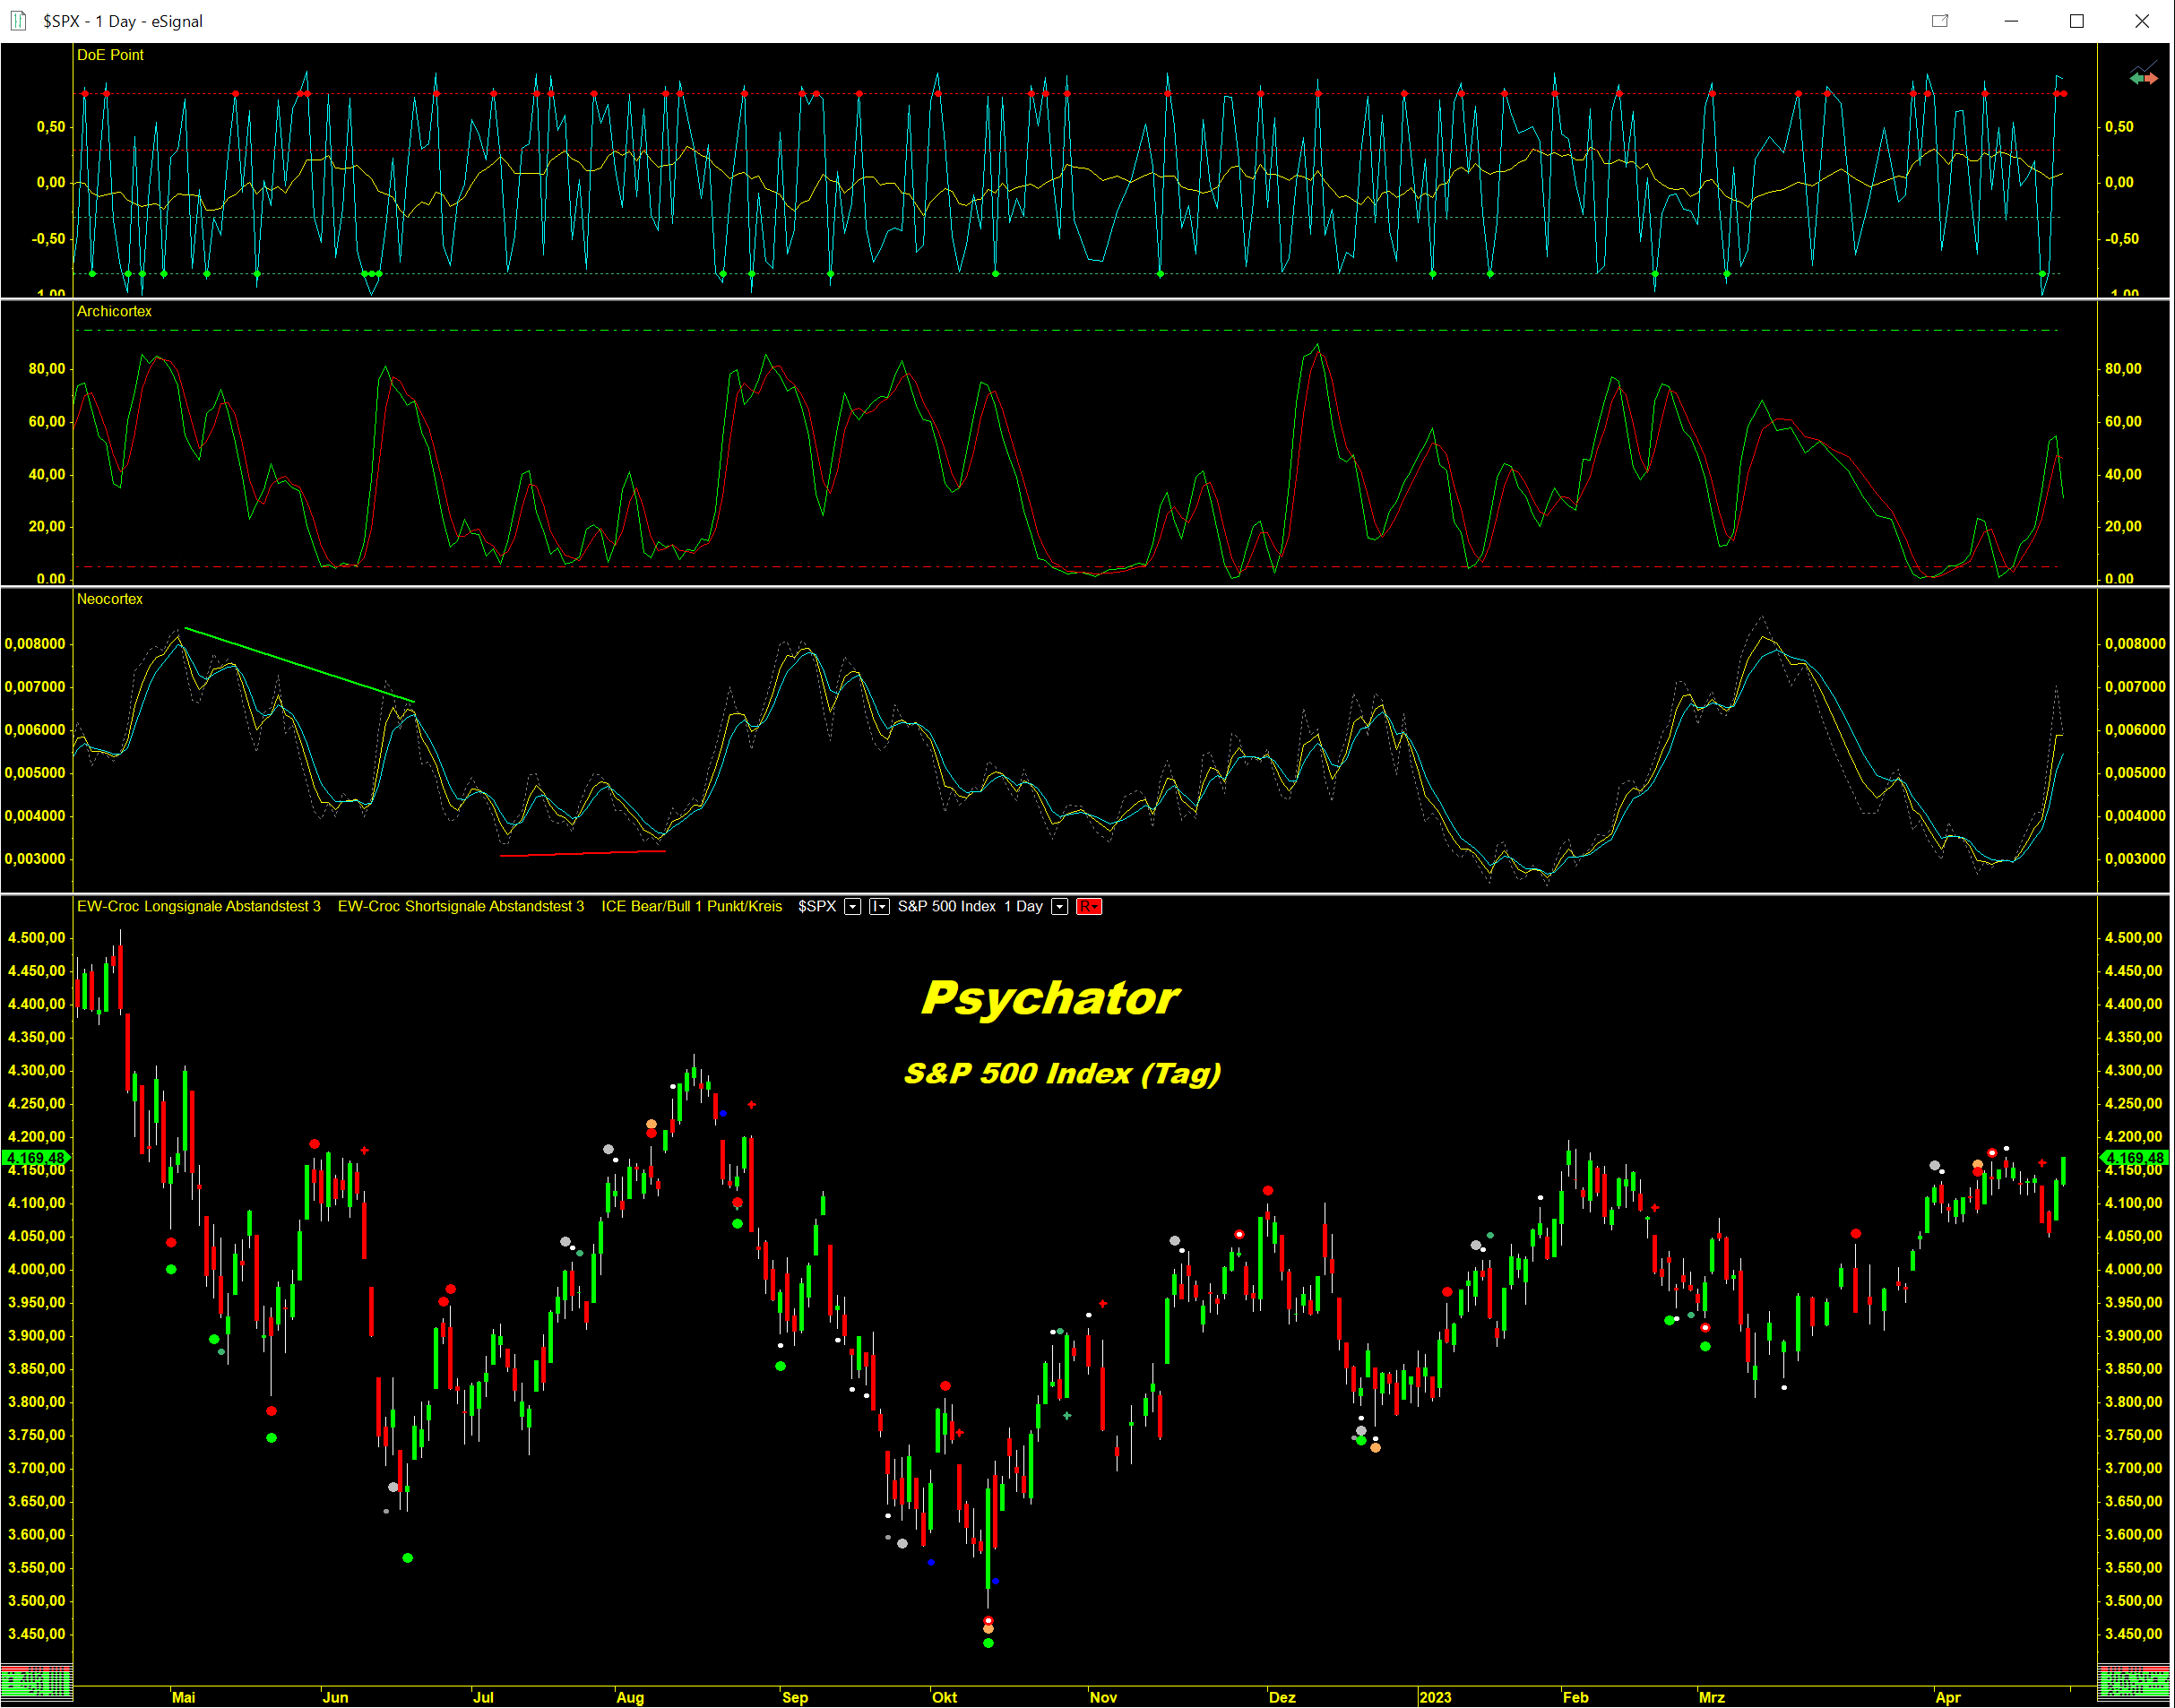Click the EW-Croc Longsignale Abstandstest 3 label
2175x1708 pixels.
199,907
